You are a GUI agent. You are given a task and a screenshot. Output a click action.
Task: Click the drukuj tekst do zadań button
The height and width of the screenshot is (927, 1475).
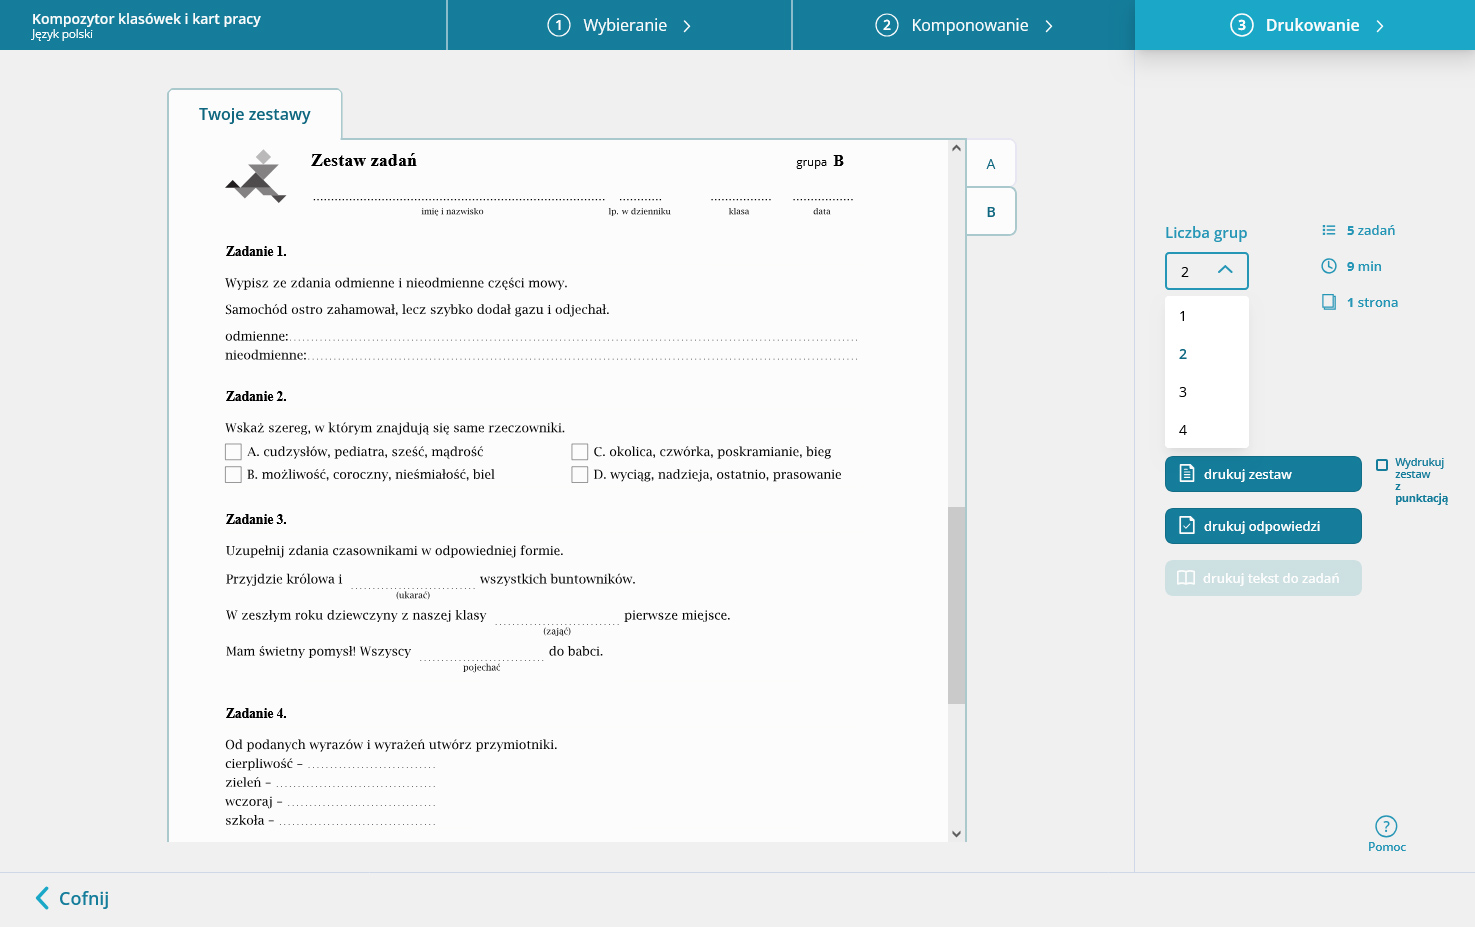(x=1263, y=578)
